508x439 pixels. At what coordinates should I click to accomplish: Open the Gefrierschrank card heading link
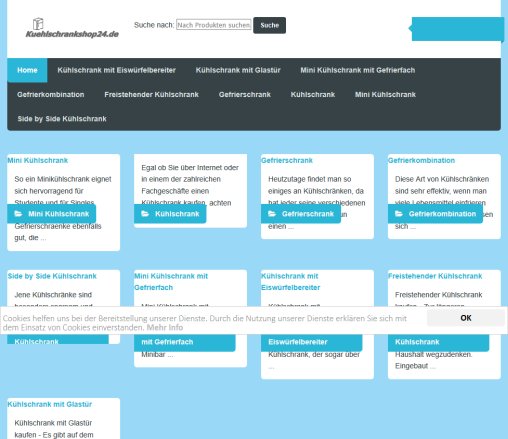[287, 160]
